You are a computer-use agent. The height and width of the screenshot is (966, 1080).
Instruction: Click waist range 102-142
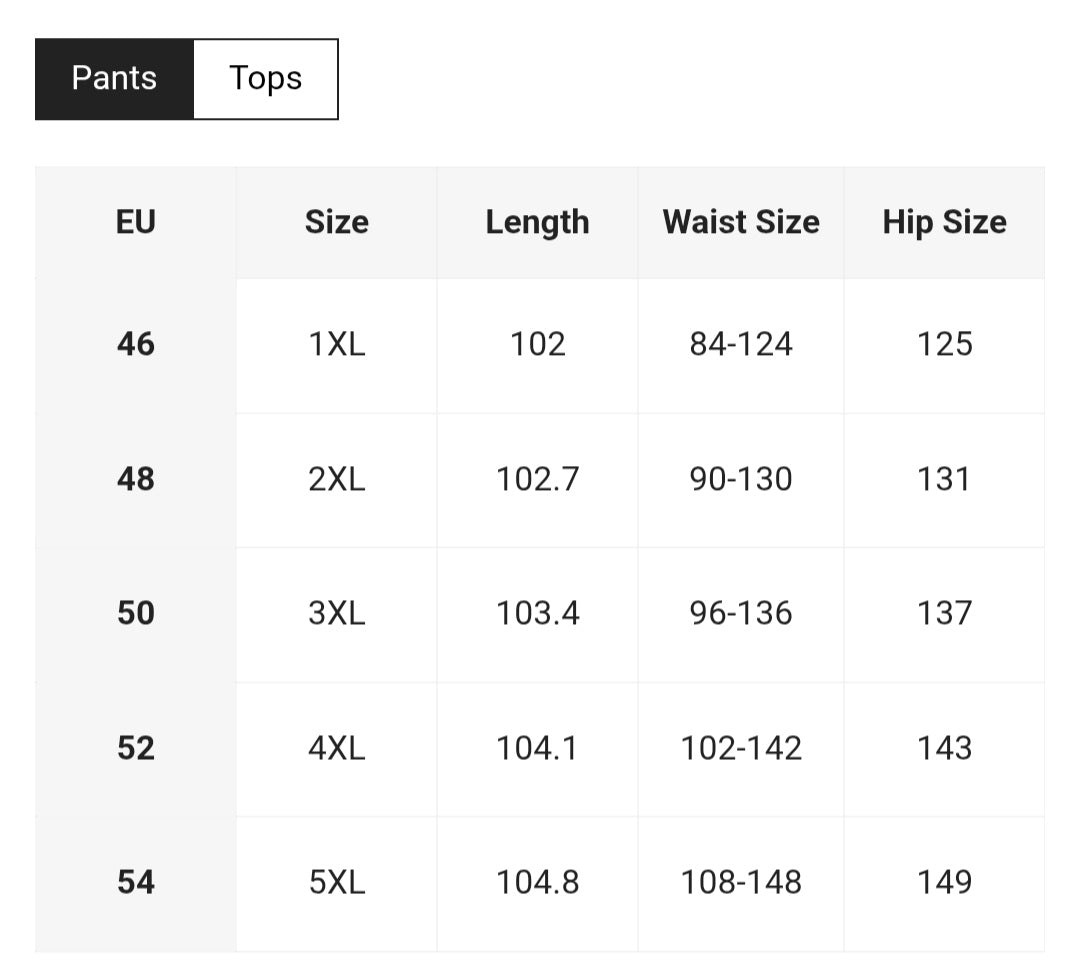(741, 748)
